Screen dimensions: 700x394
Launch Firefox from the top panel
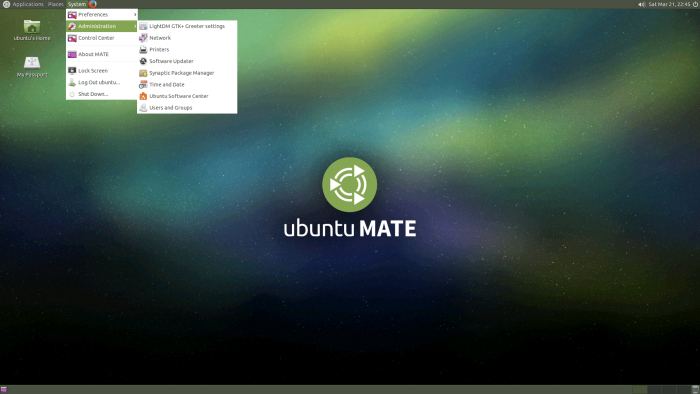92,4
